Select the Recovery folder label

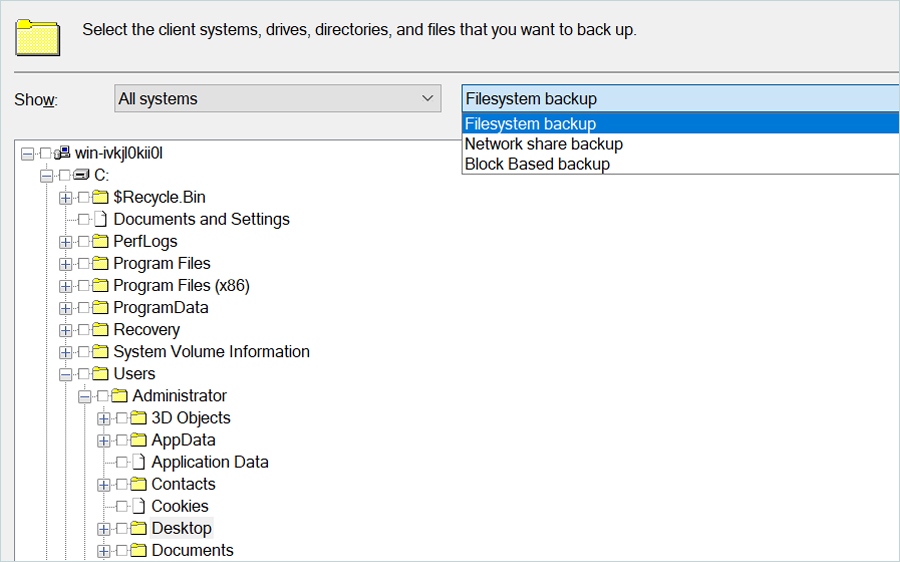[146, 330]
